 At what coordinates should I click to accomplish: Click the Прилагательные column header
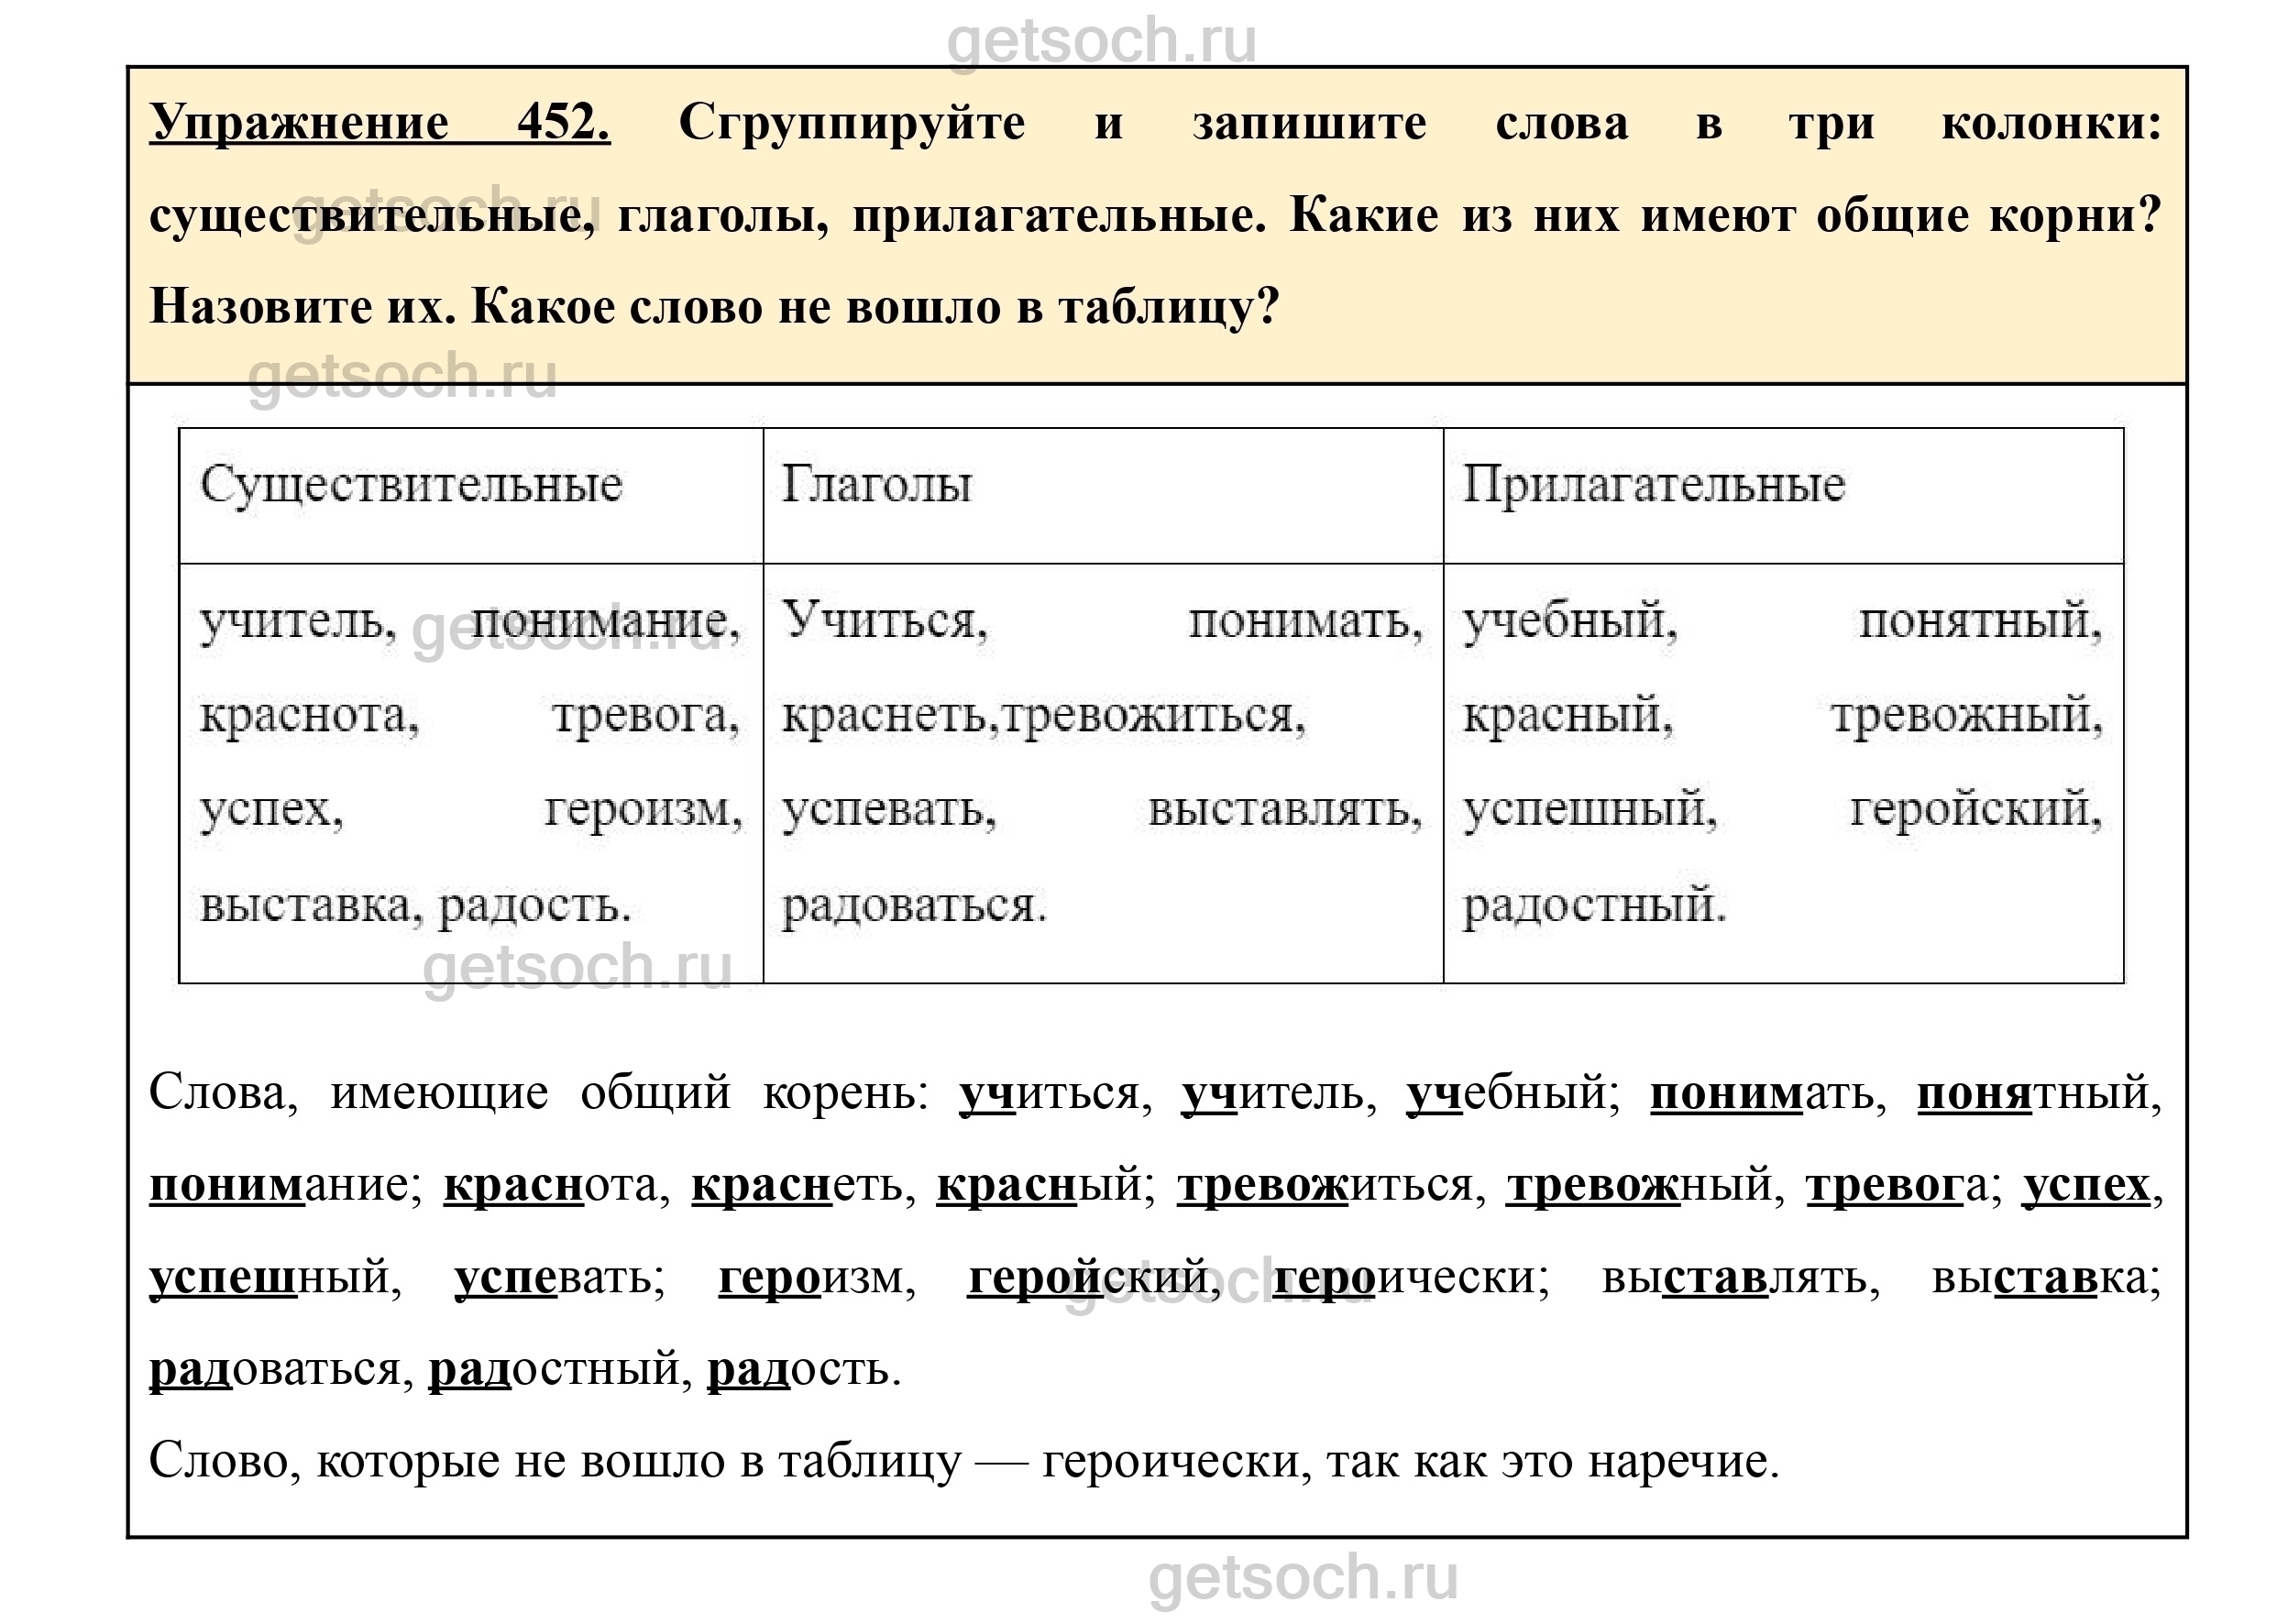(x=1653, y=486)
